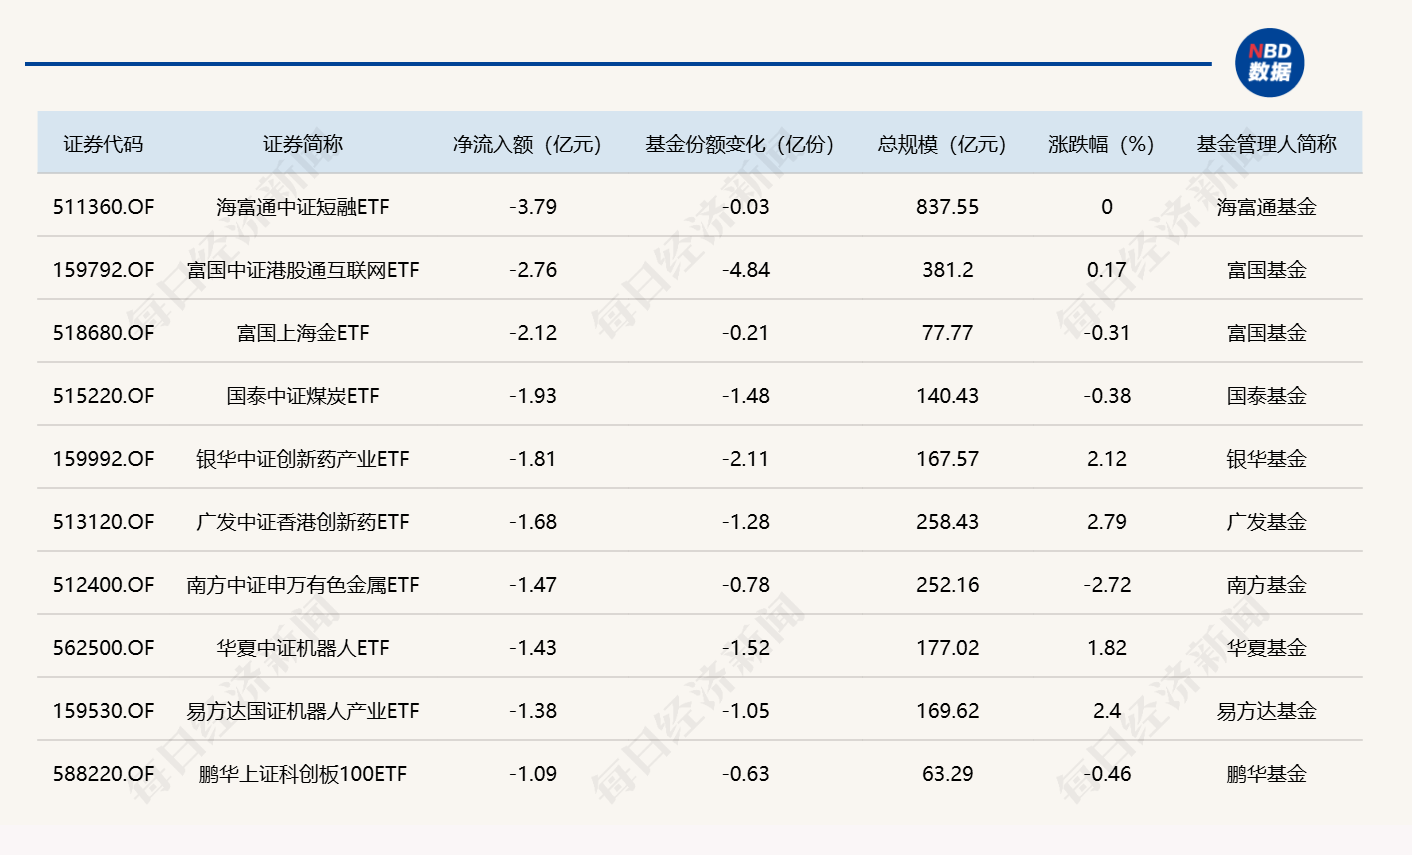Select 富国基金 in the 518680.OF row
This screenshot has width=1412, height=855.
[1267, 333]
